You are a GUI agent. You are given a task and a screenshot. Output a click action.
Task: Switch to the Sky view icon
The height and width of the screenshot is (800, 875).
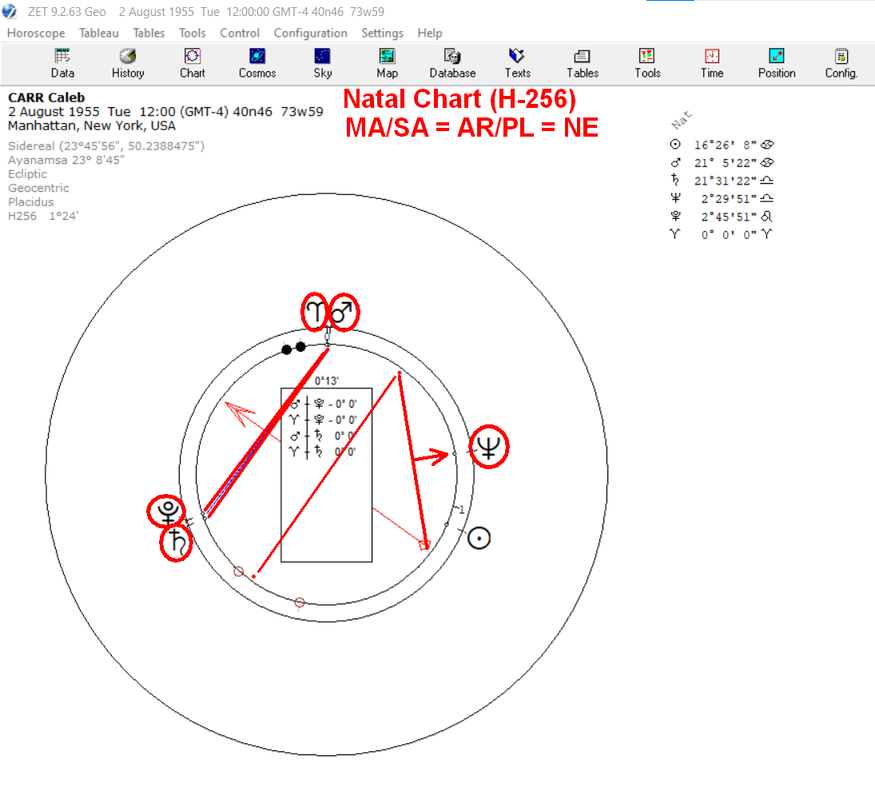click(323, 64)
